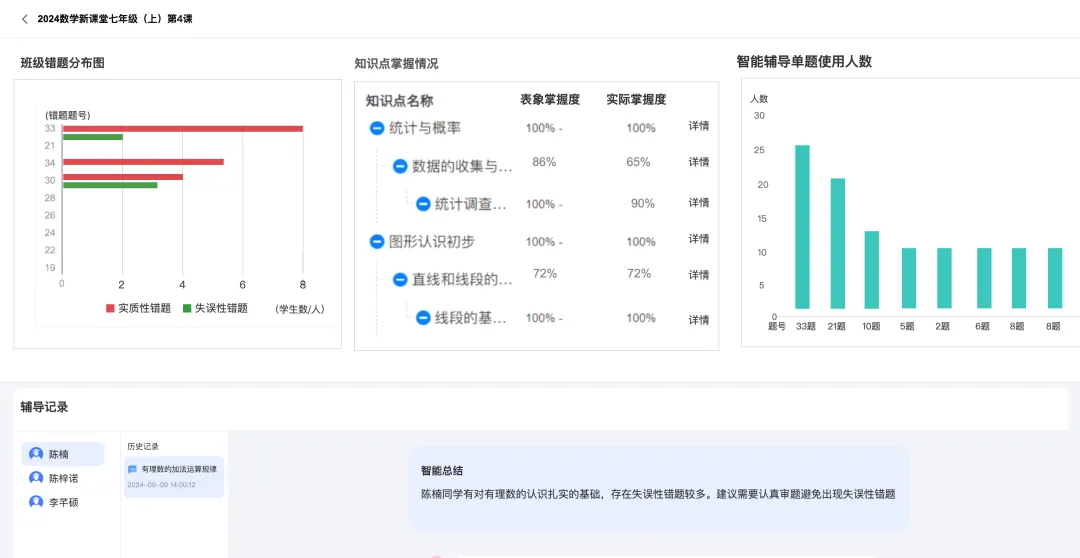Viewport: 1080px width, 558px height.
Task: Open 详情 for 直线和线段的… row
Action: 698,275
